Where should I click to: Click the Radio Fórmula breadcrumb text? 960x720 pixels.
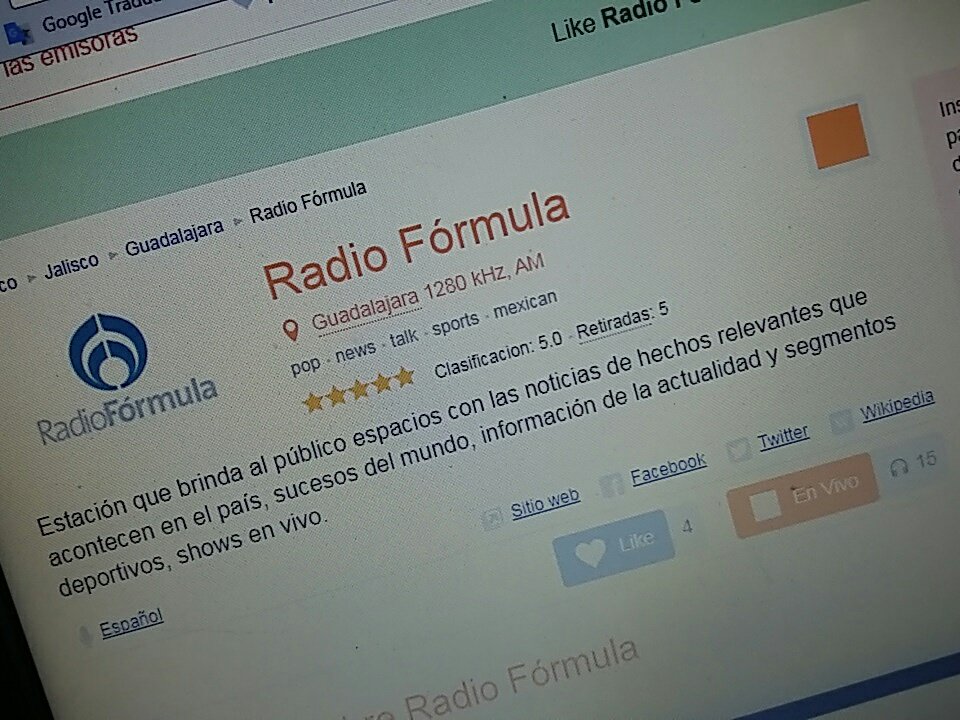[307, 202]
